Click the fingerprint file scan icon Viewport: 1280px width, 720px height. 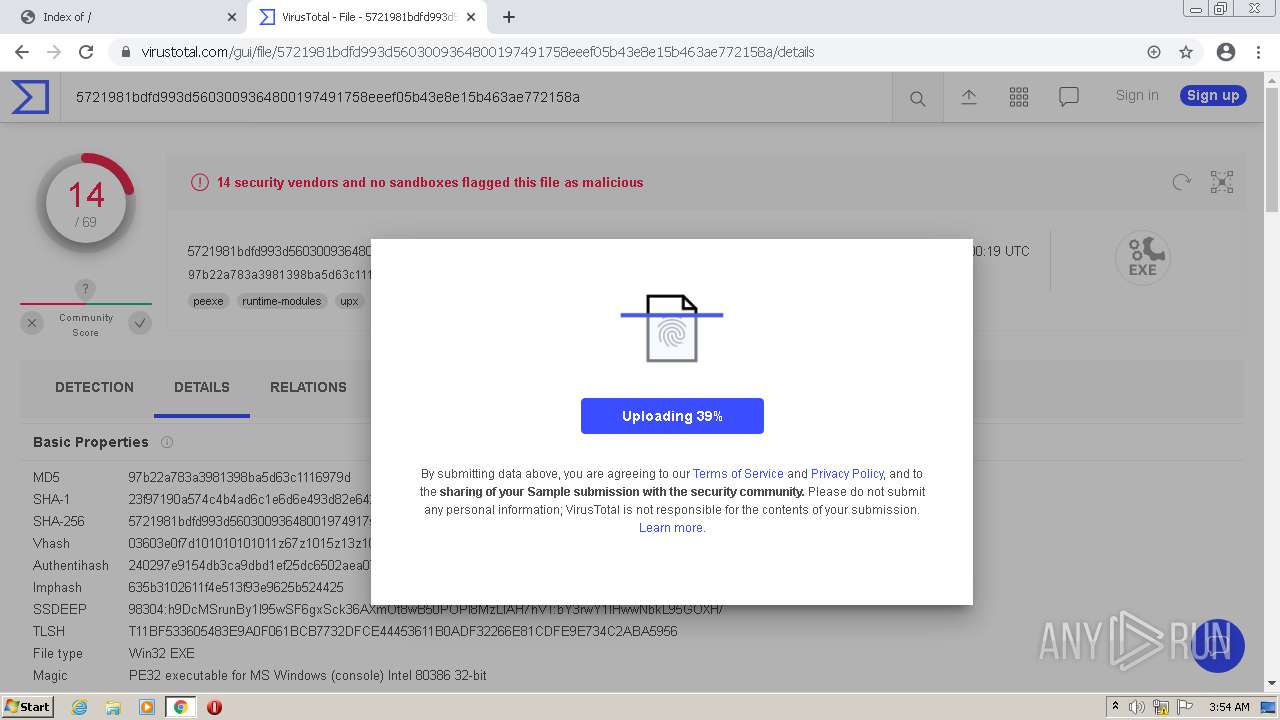[x=672, y=328]
